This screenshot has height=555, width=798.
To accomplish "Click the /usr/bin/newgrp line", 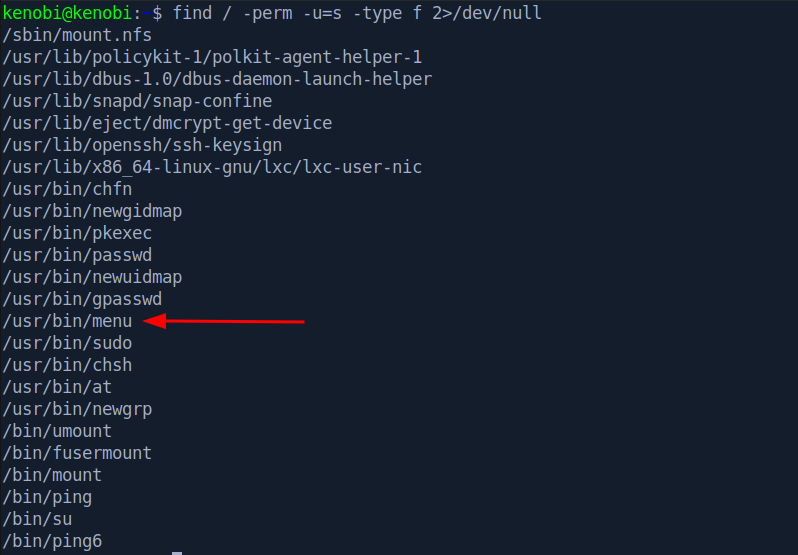I will click(x=77, y=410).
